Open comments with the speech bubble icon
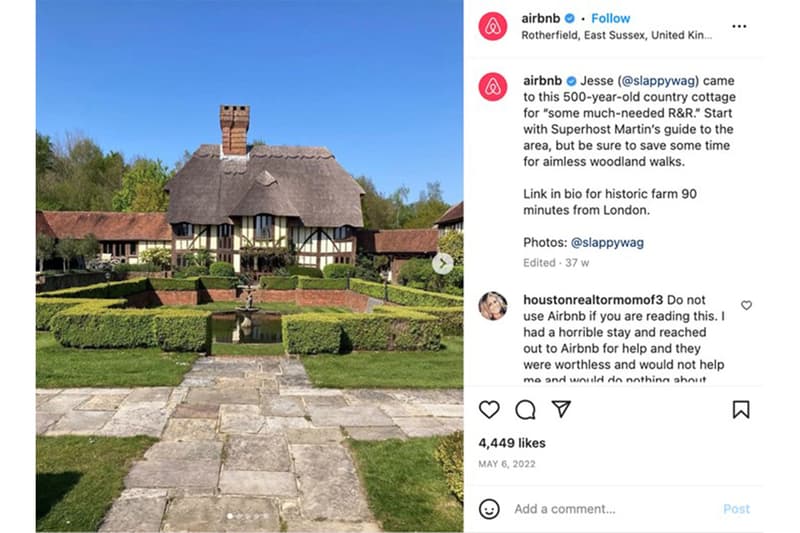This screenshot has height=533, width=800. (x=525, y=409)
